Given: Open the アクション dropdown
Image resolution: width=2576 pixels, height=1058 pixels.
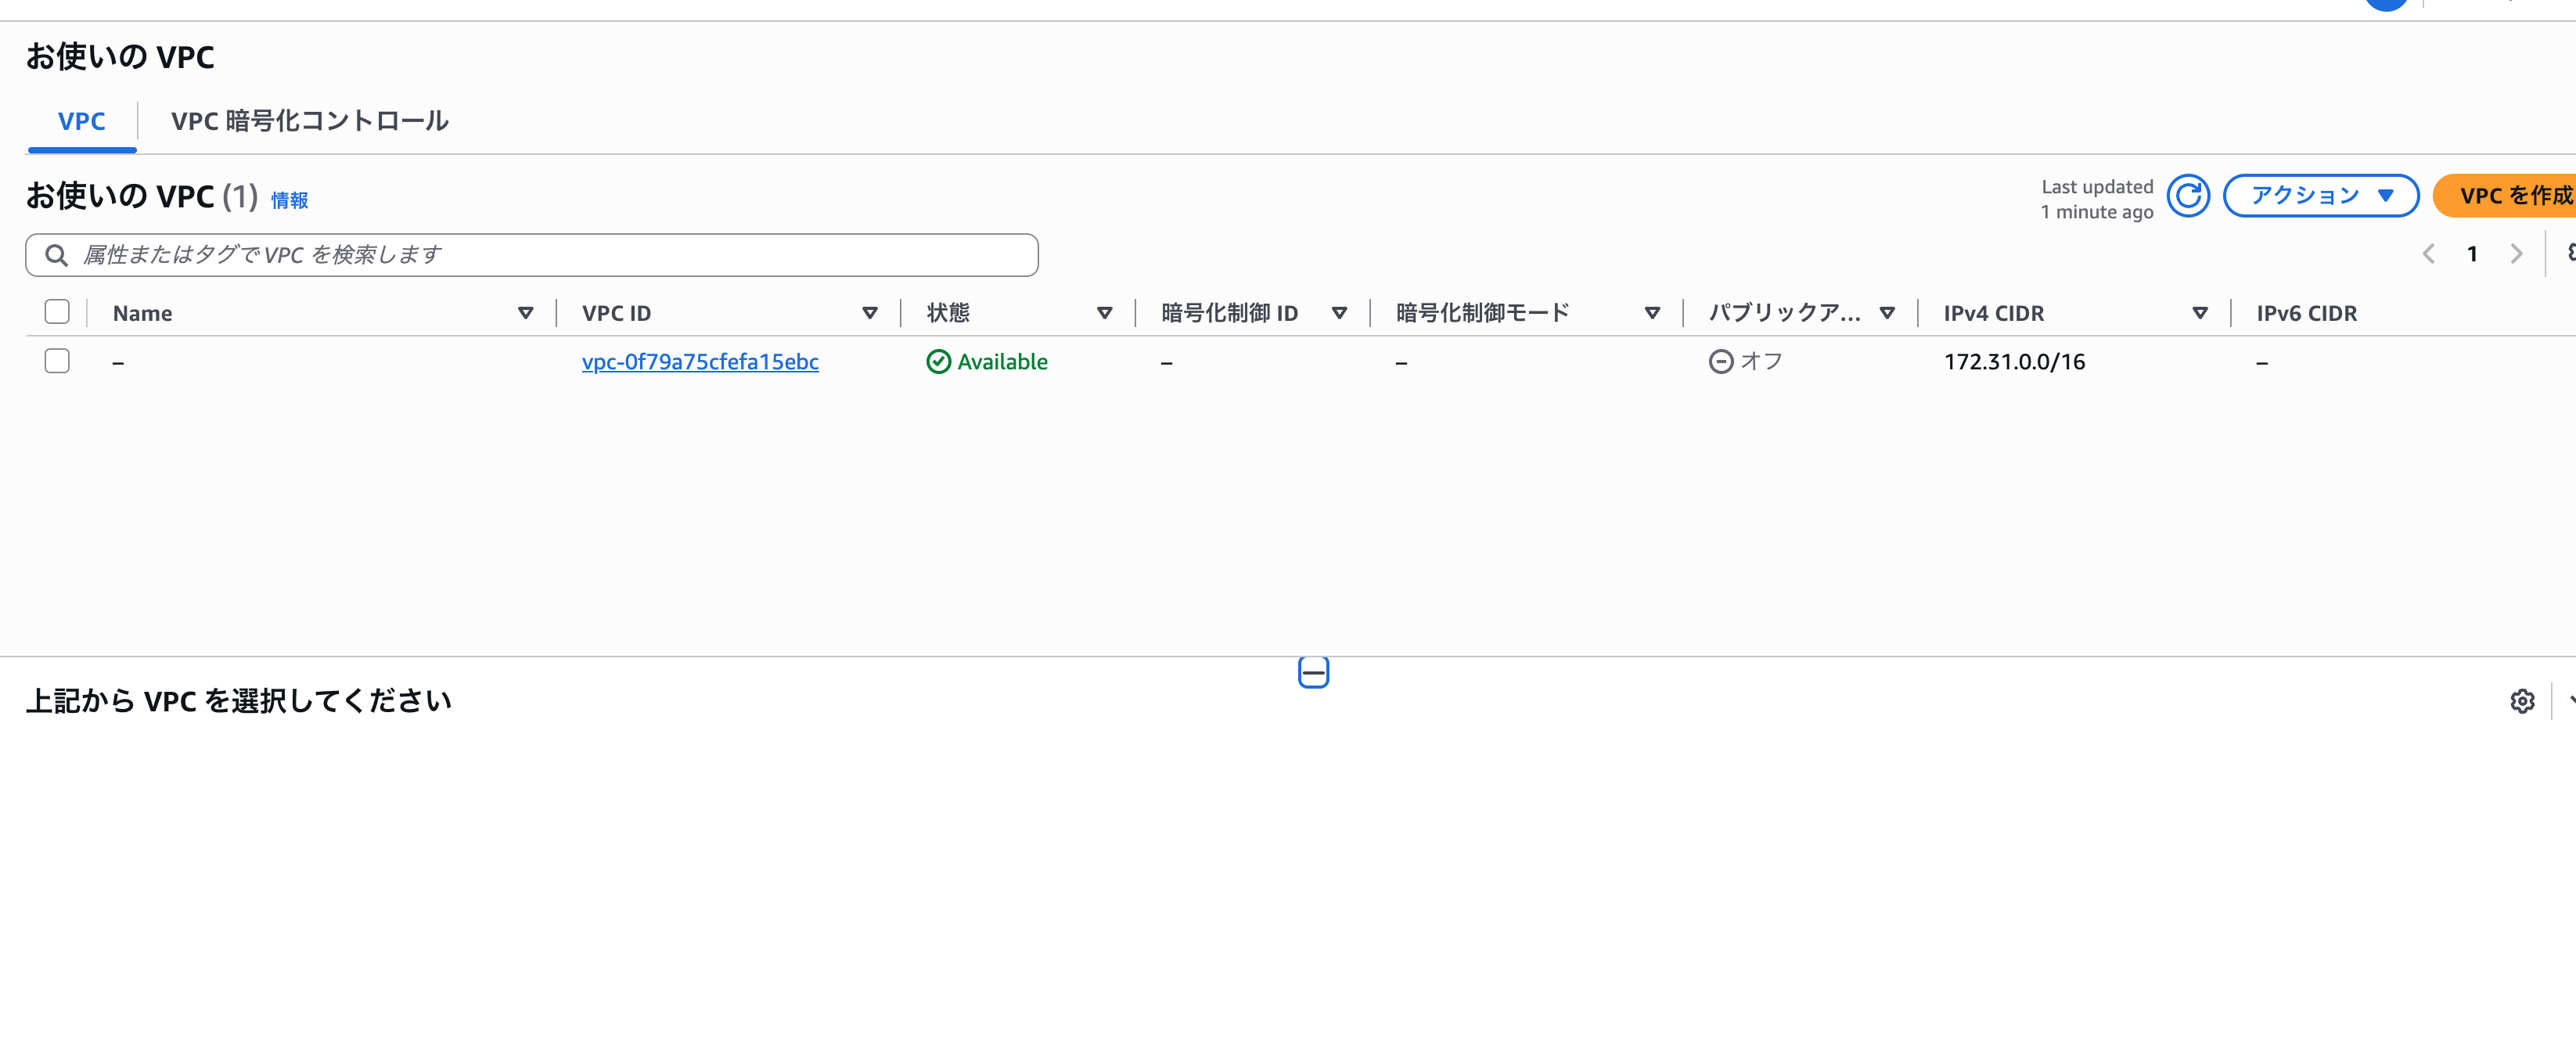Looking at the screenshot, I should coord(2320,196).
